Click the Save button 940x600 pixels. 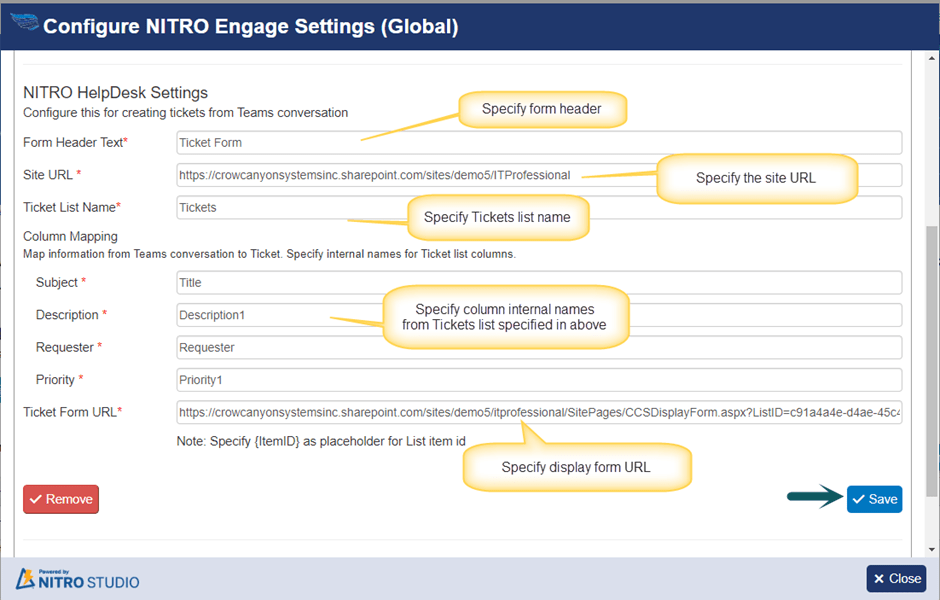click(x=874, y=499)
